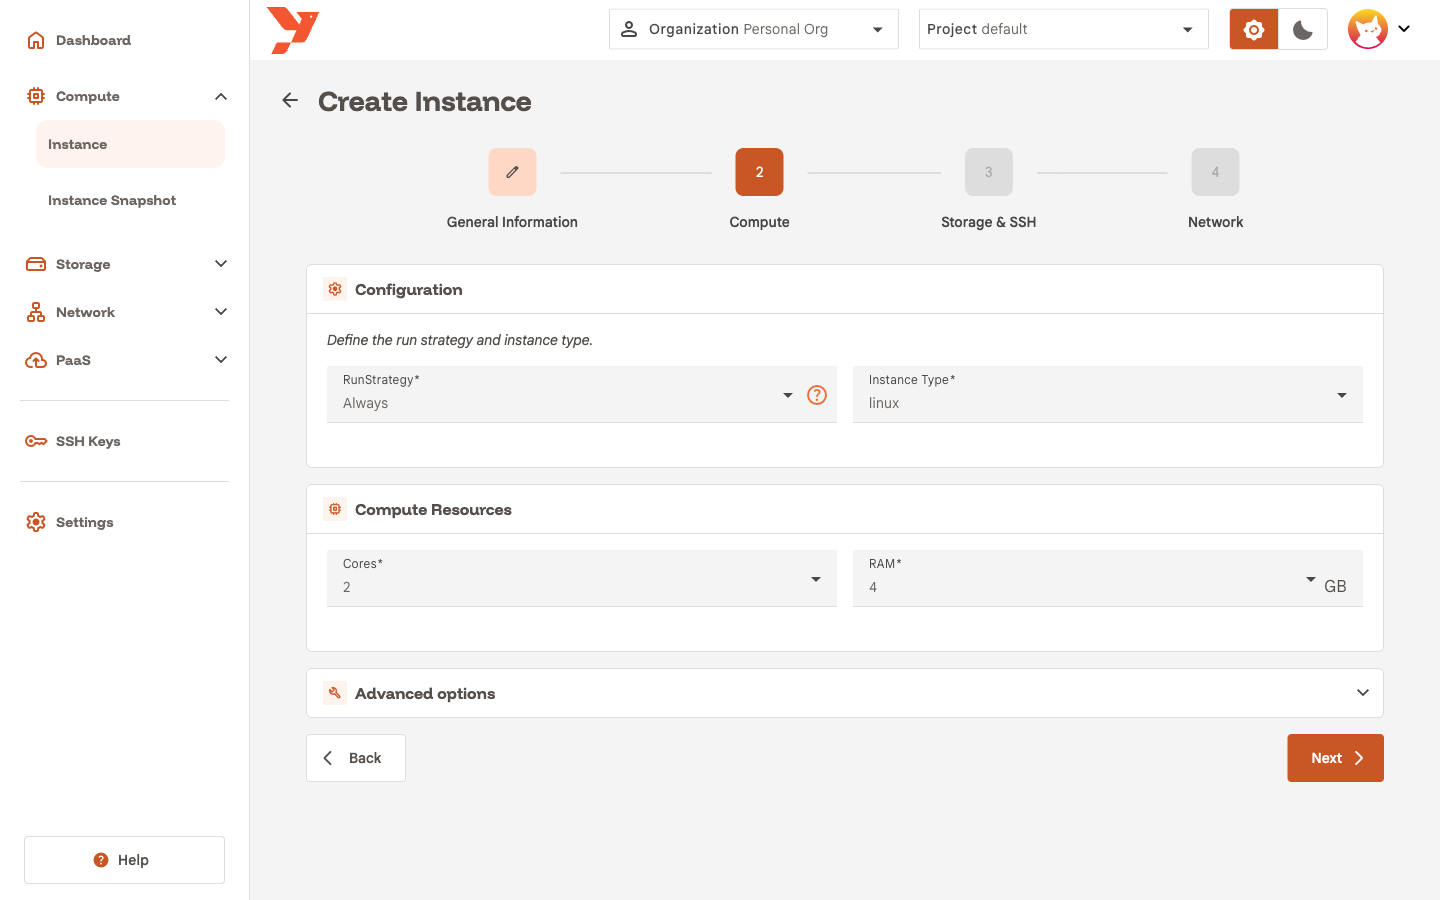
Task: Open Settings in the sidebar
Action: pos(84,522)
